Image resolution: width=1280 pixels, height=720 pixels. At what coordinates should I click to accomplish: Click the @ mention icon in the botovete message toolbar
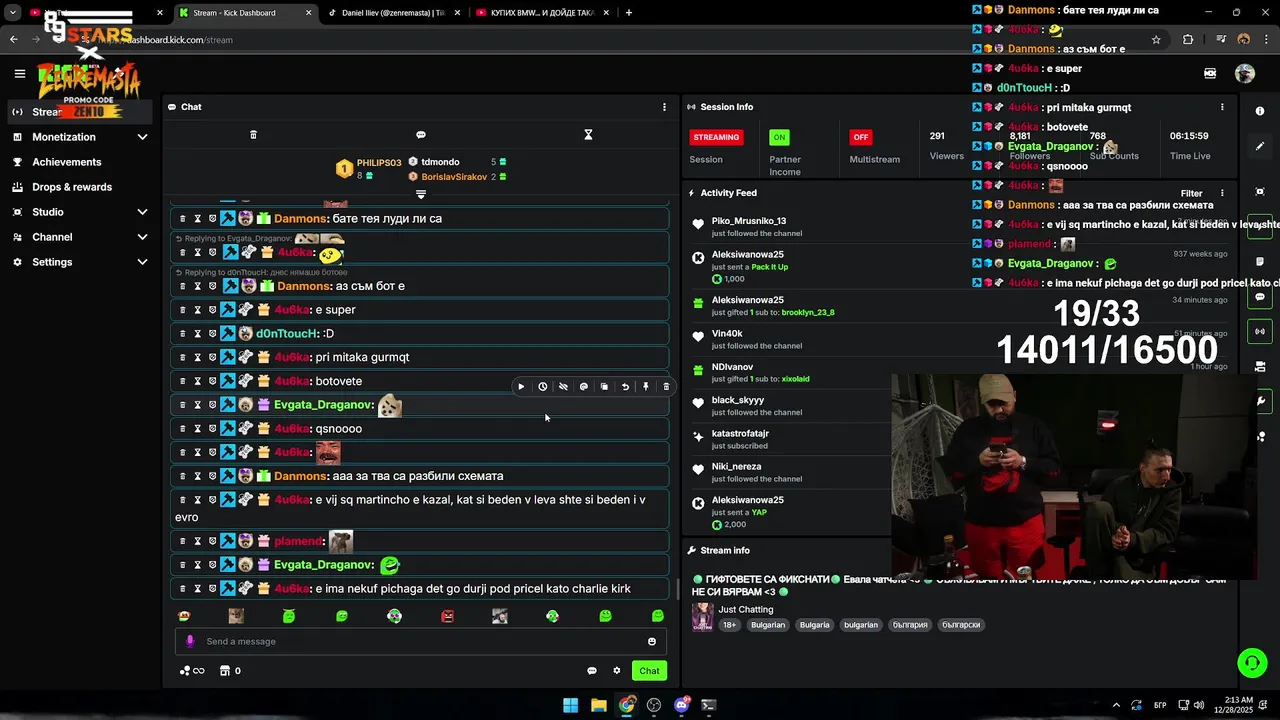click(584, 387)
